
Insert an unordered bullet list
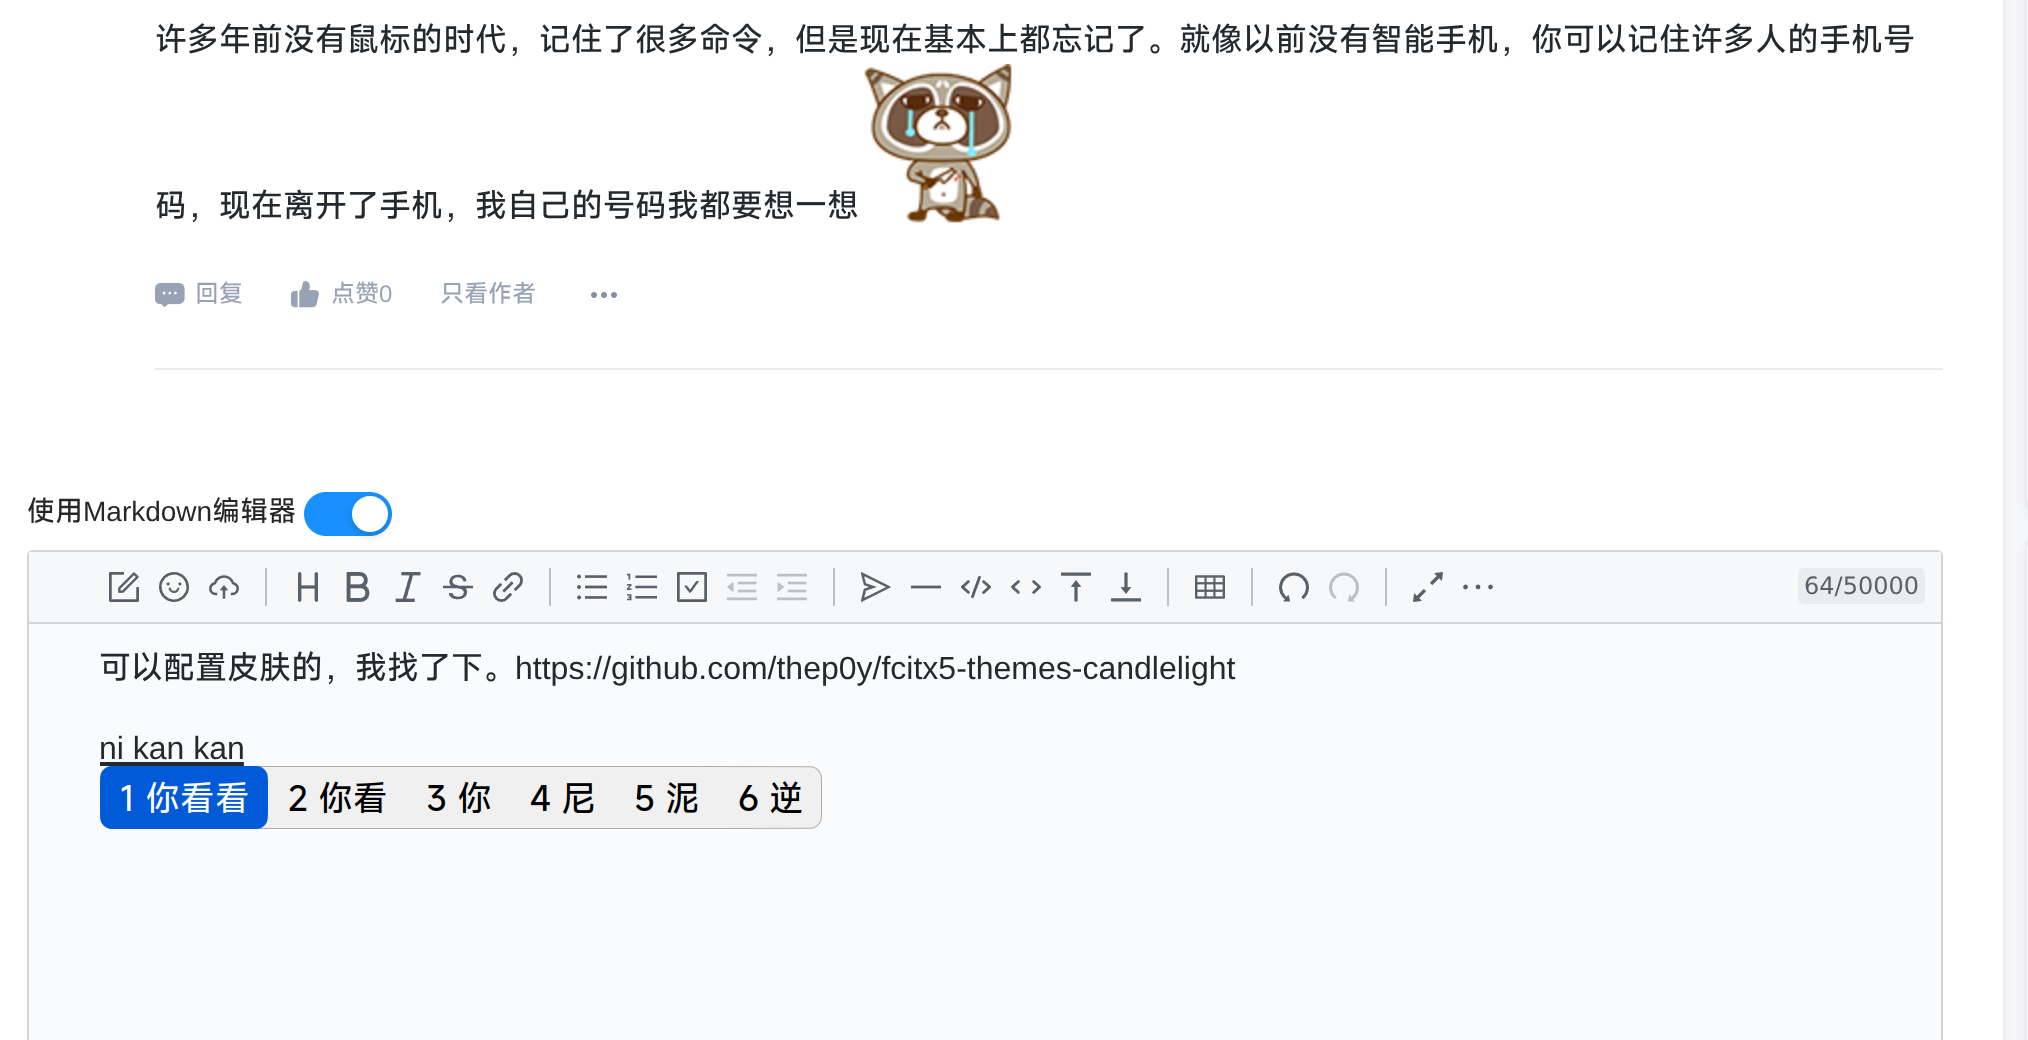coord(592,587)
